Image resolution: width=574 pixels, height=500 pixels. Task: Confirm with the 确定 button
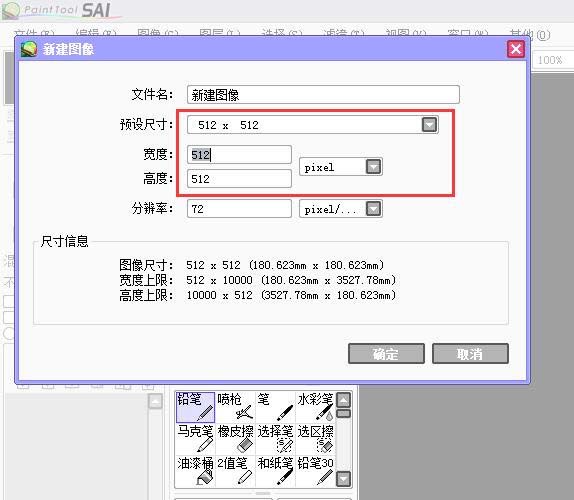point(386,354)
